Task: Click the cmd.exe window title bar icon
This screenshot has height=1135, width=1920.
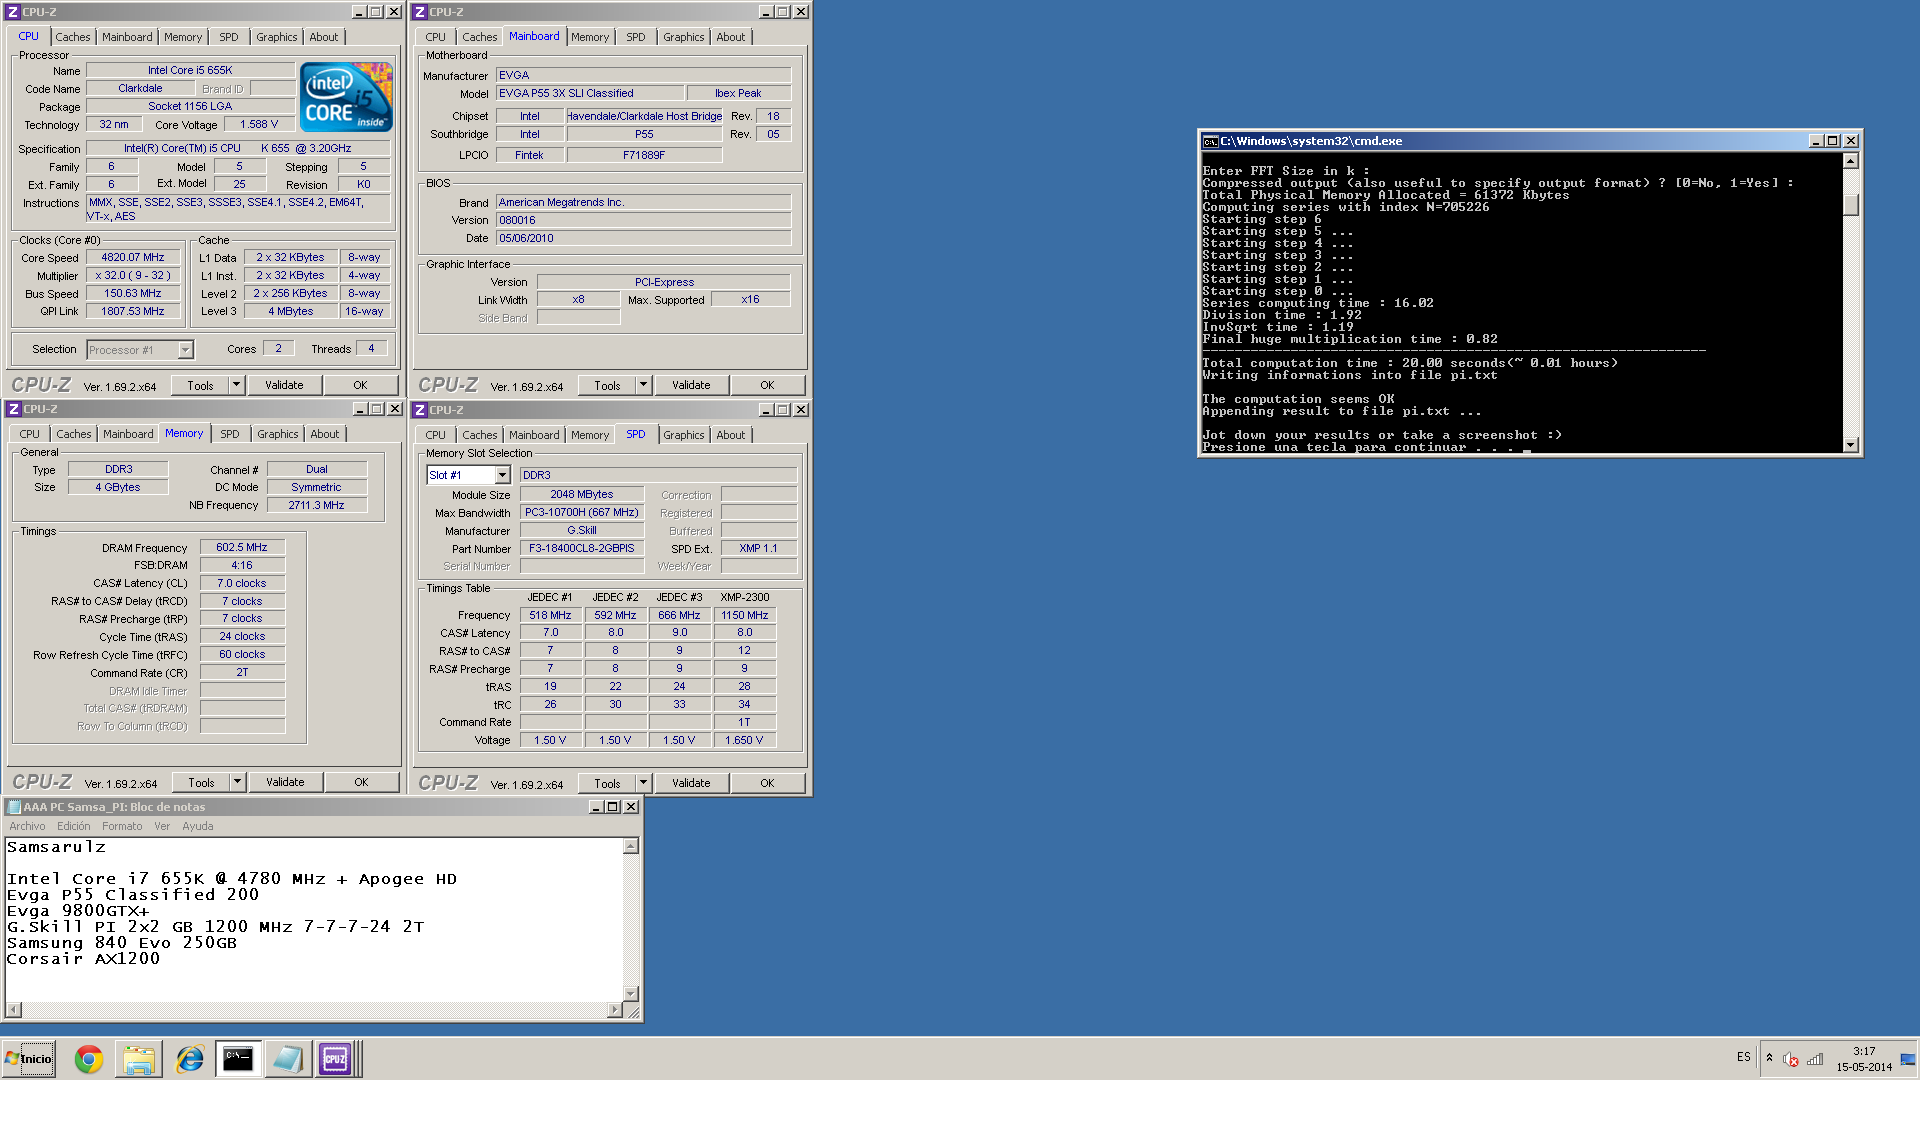Action: pyautogui.click(x=1210, y=141)
